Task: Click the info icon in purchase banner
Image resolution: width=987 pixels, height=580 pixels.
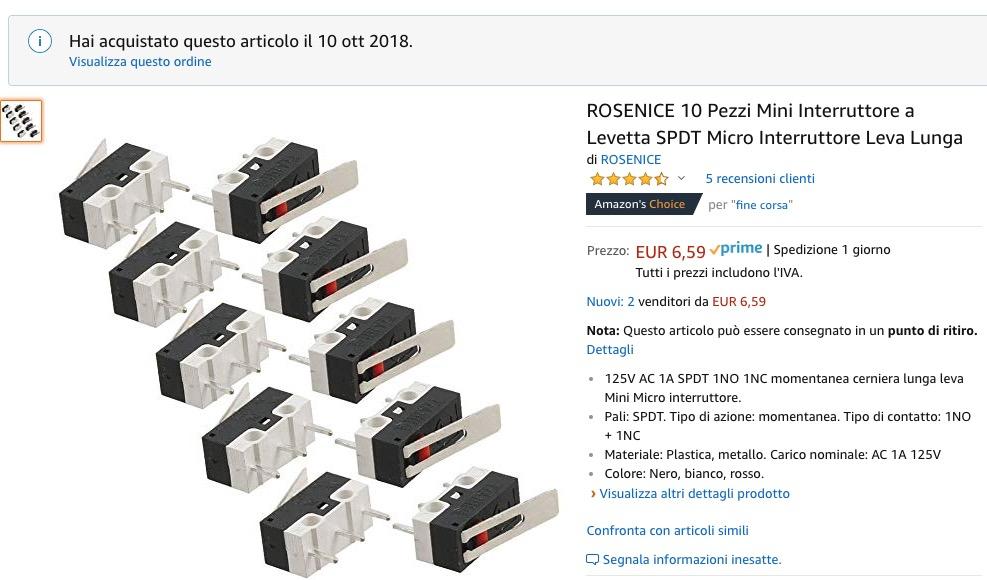Action: coord(40,41)
